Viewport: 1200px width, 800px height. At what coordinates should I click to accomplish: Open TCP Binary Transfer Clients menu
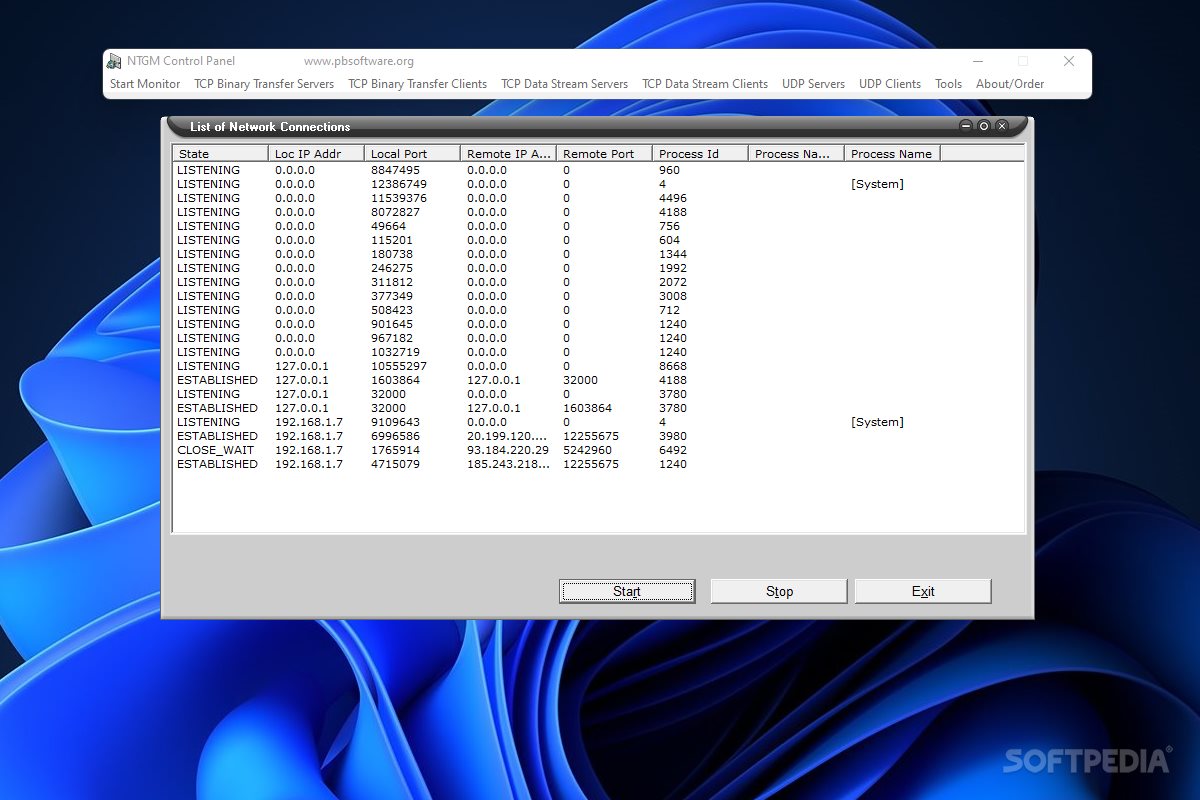[417, 84]
